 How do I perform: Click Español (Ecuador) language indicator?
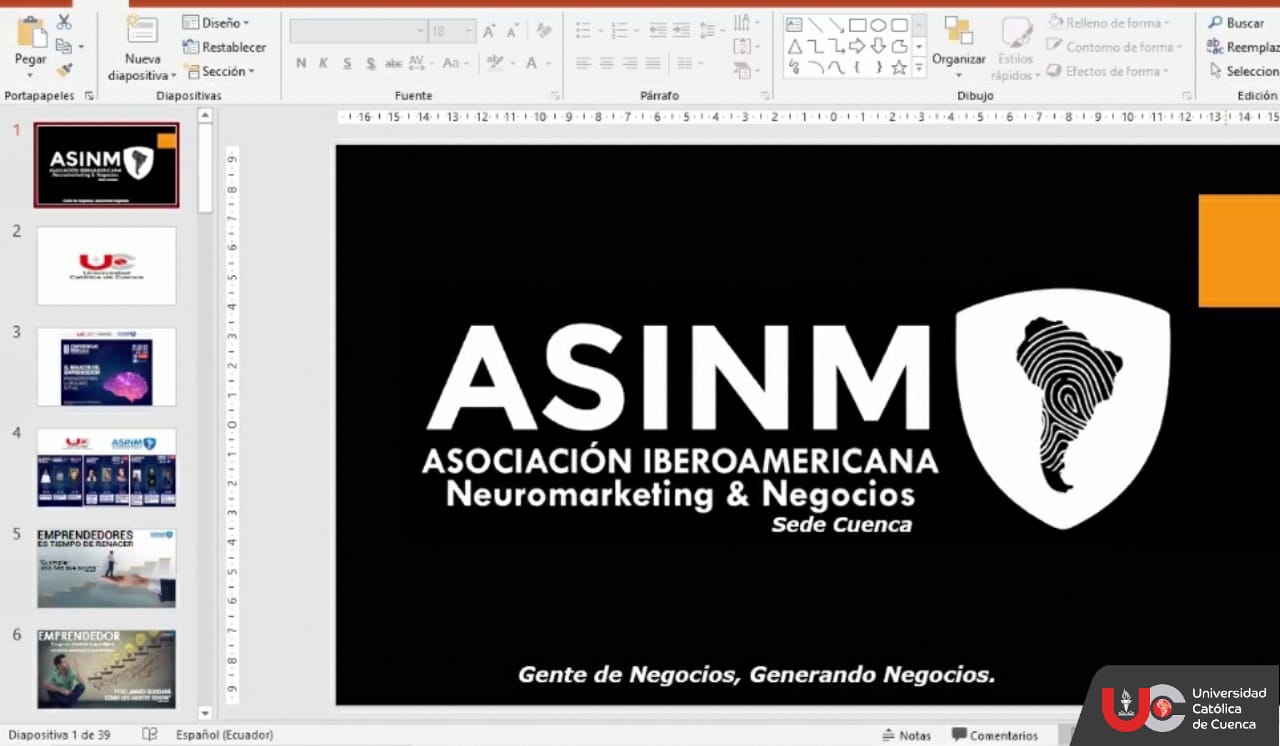coord(224,735)
